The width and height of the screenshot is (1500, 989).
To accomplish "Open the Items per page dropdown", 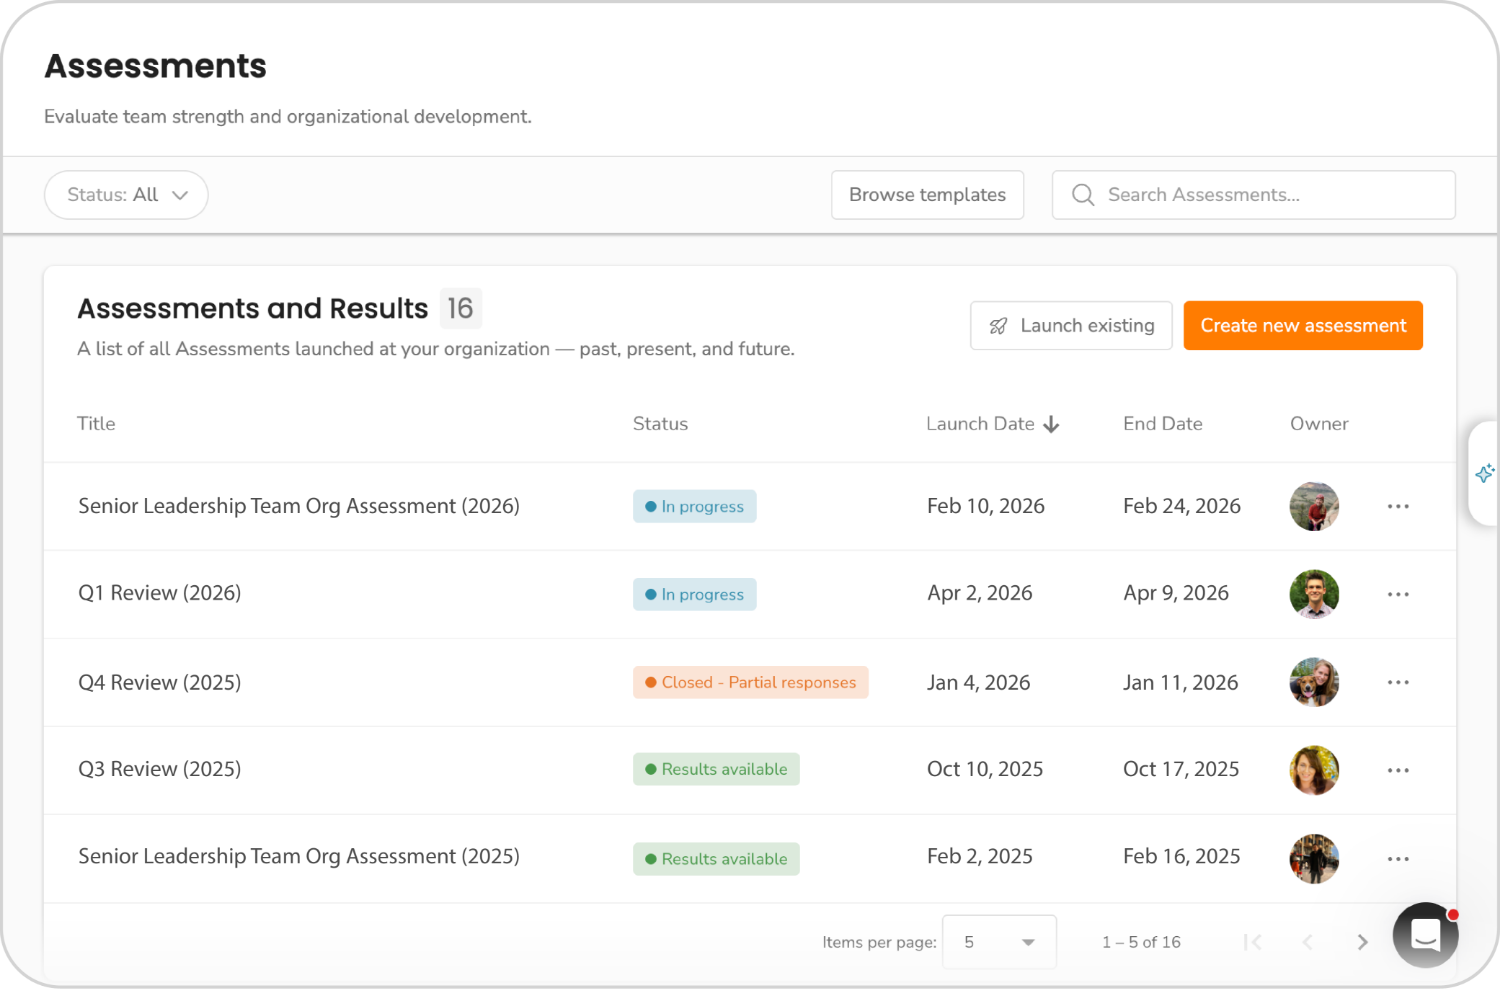I will (998, 941).
